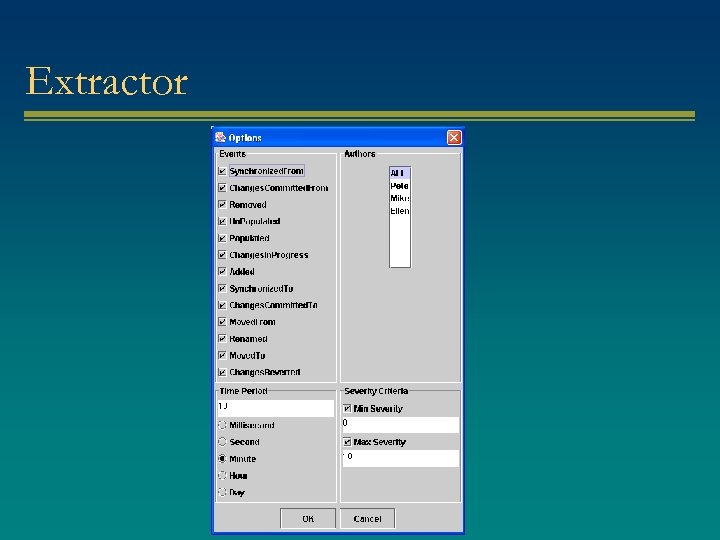
Task: Click the Options dialog title icon
Action: point(220,137)
